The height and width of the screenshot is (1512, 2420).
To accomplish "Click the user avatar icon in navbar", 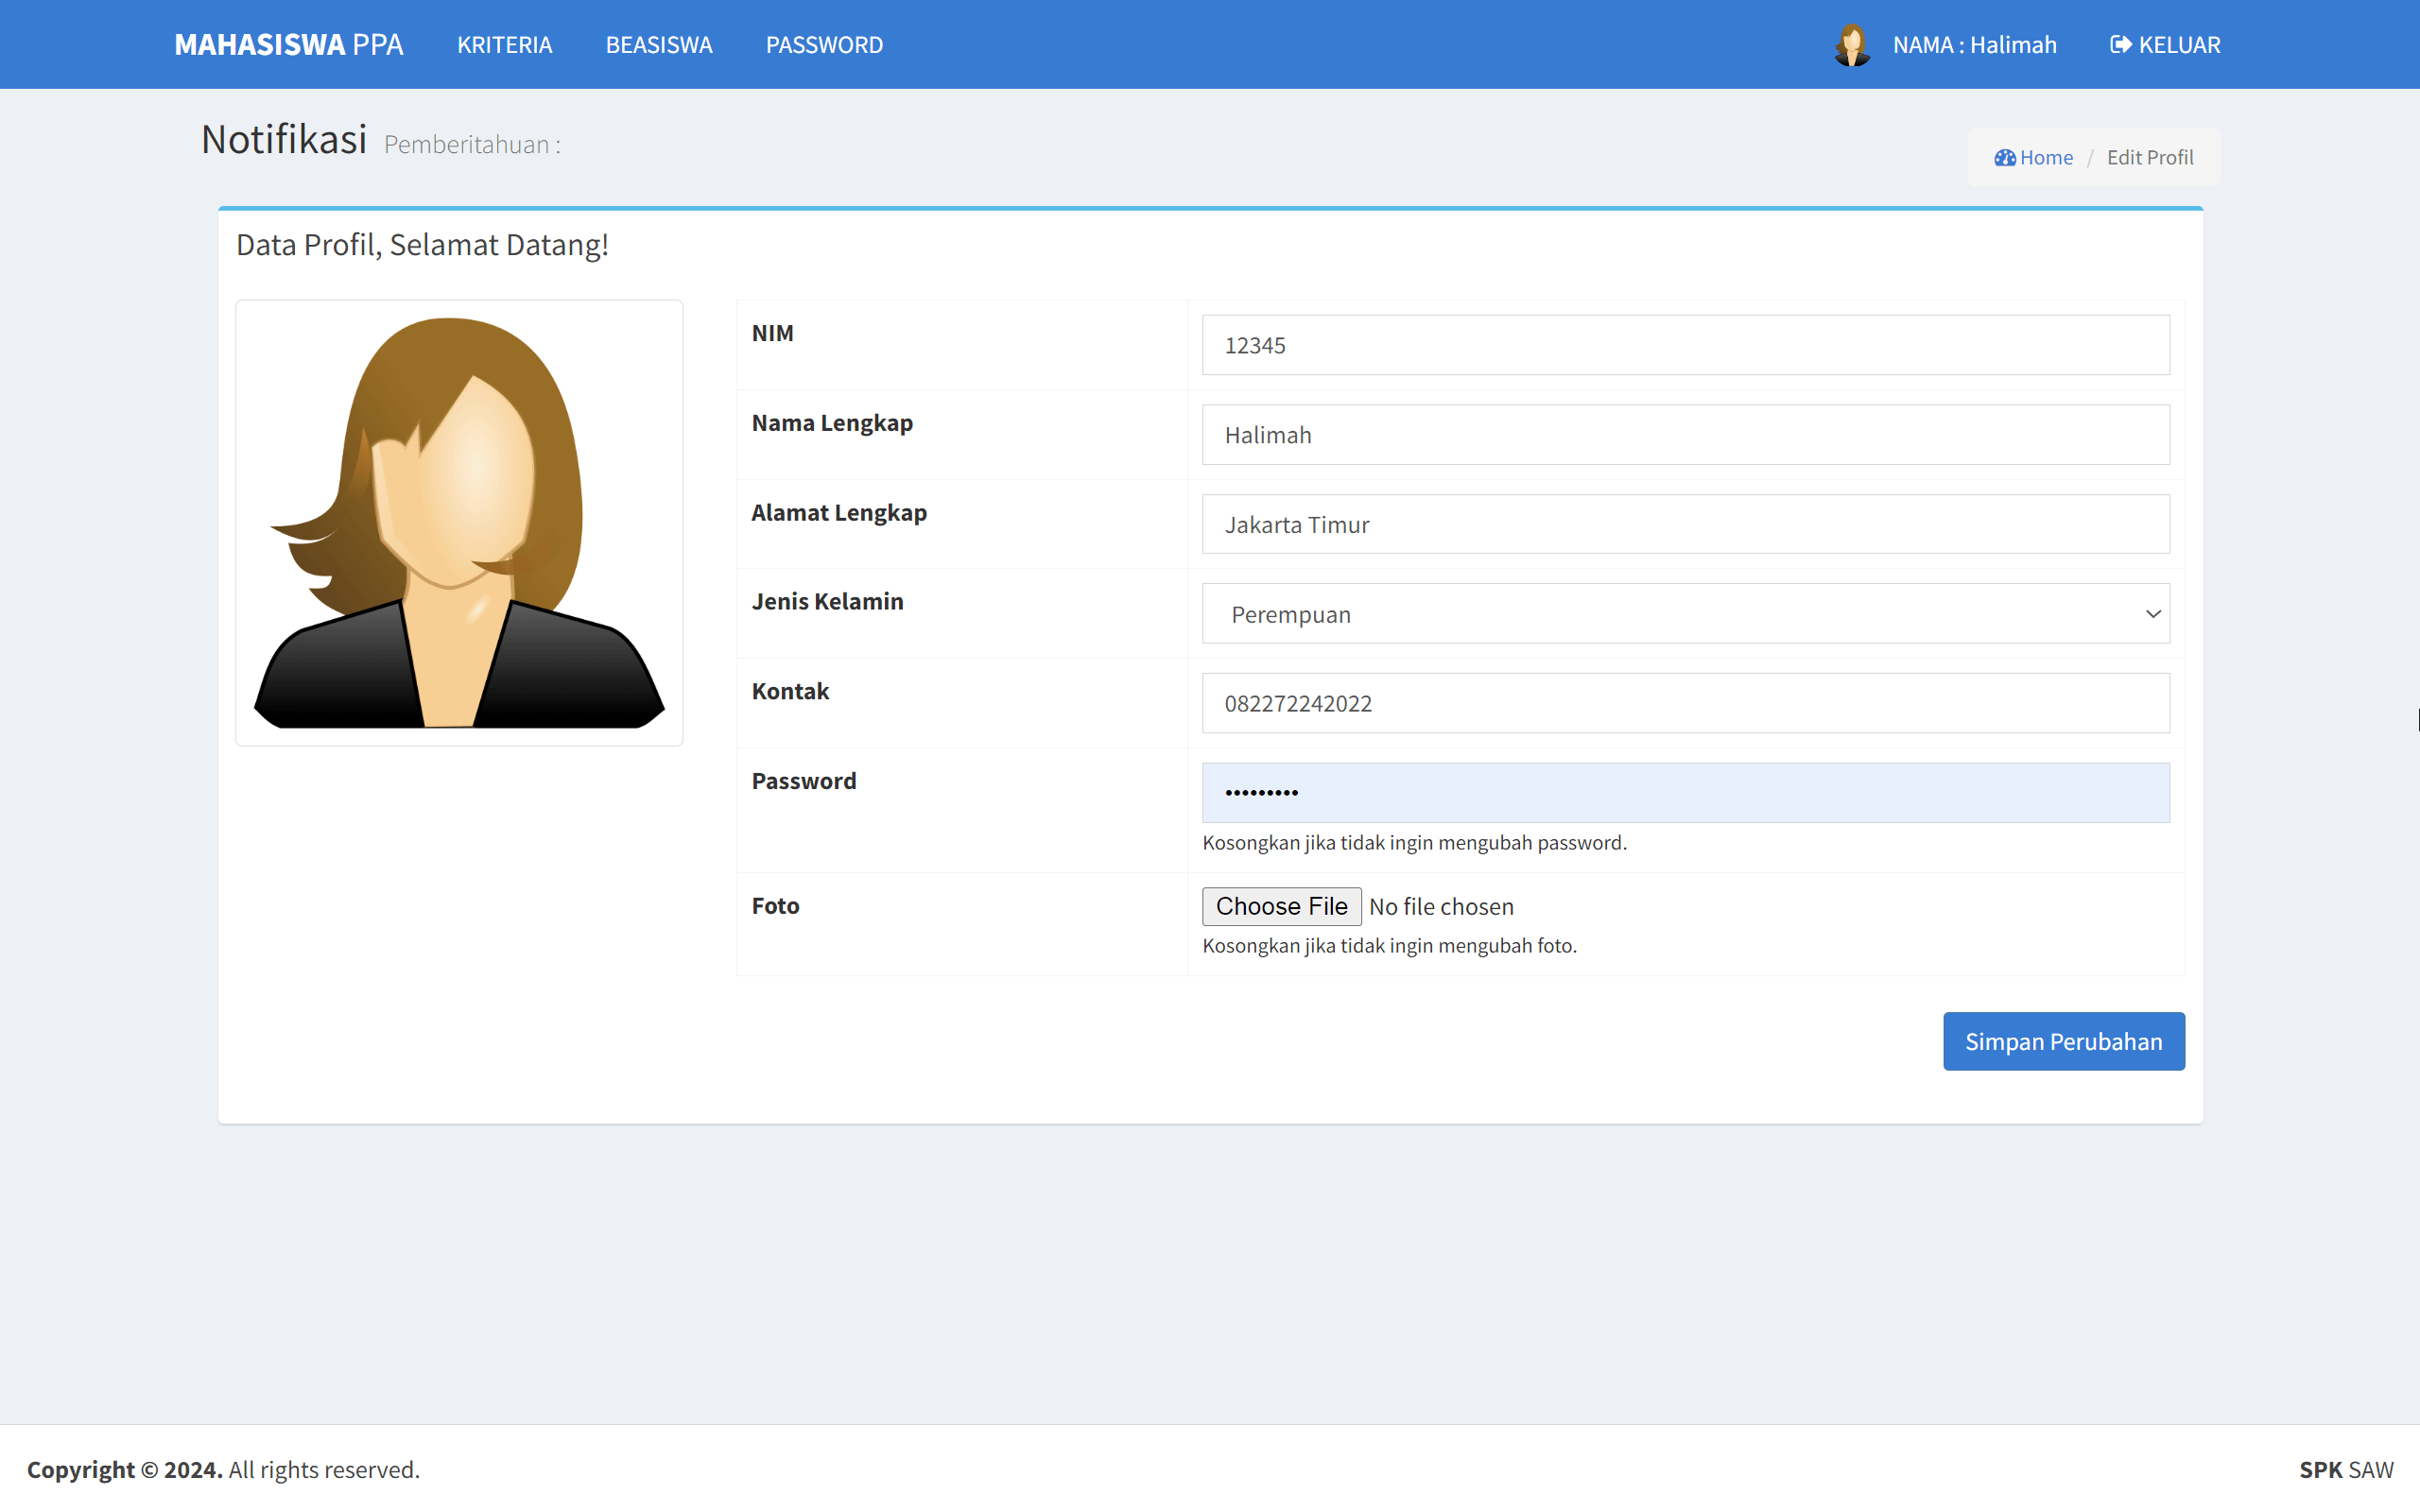I will point(1852,44).
